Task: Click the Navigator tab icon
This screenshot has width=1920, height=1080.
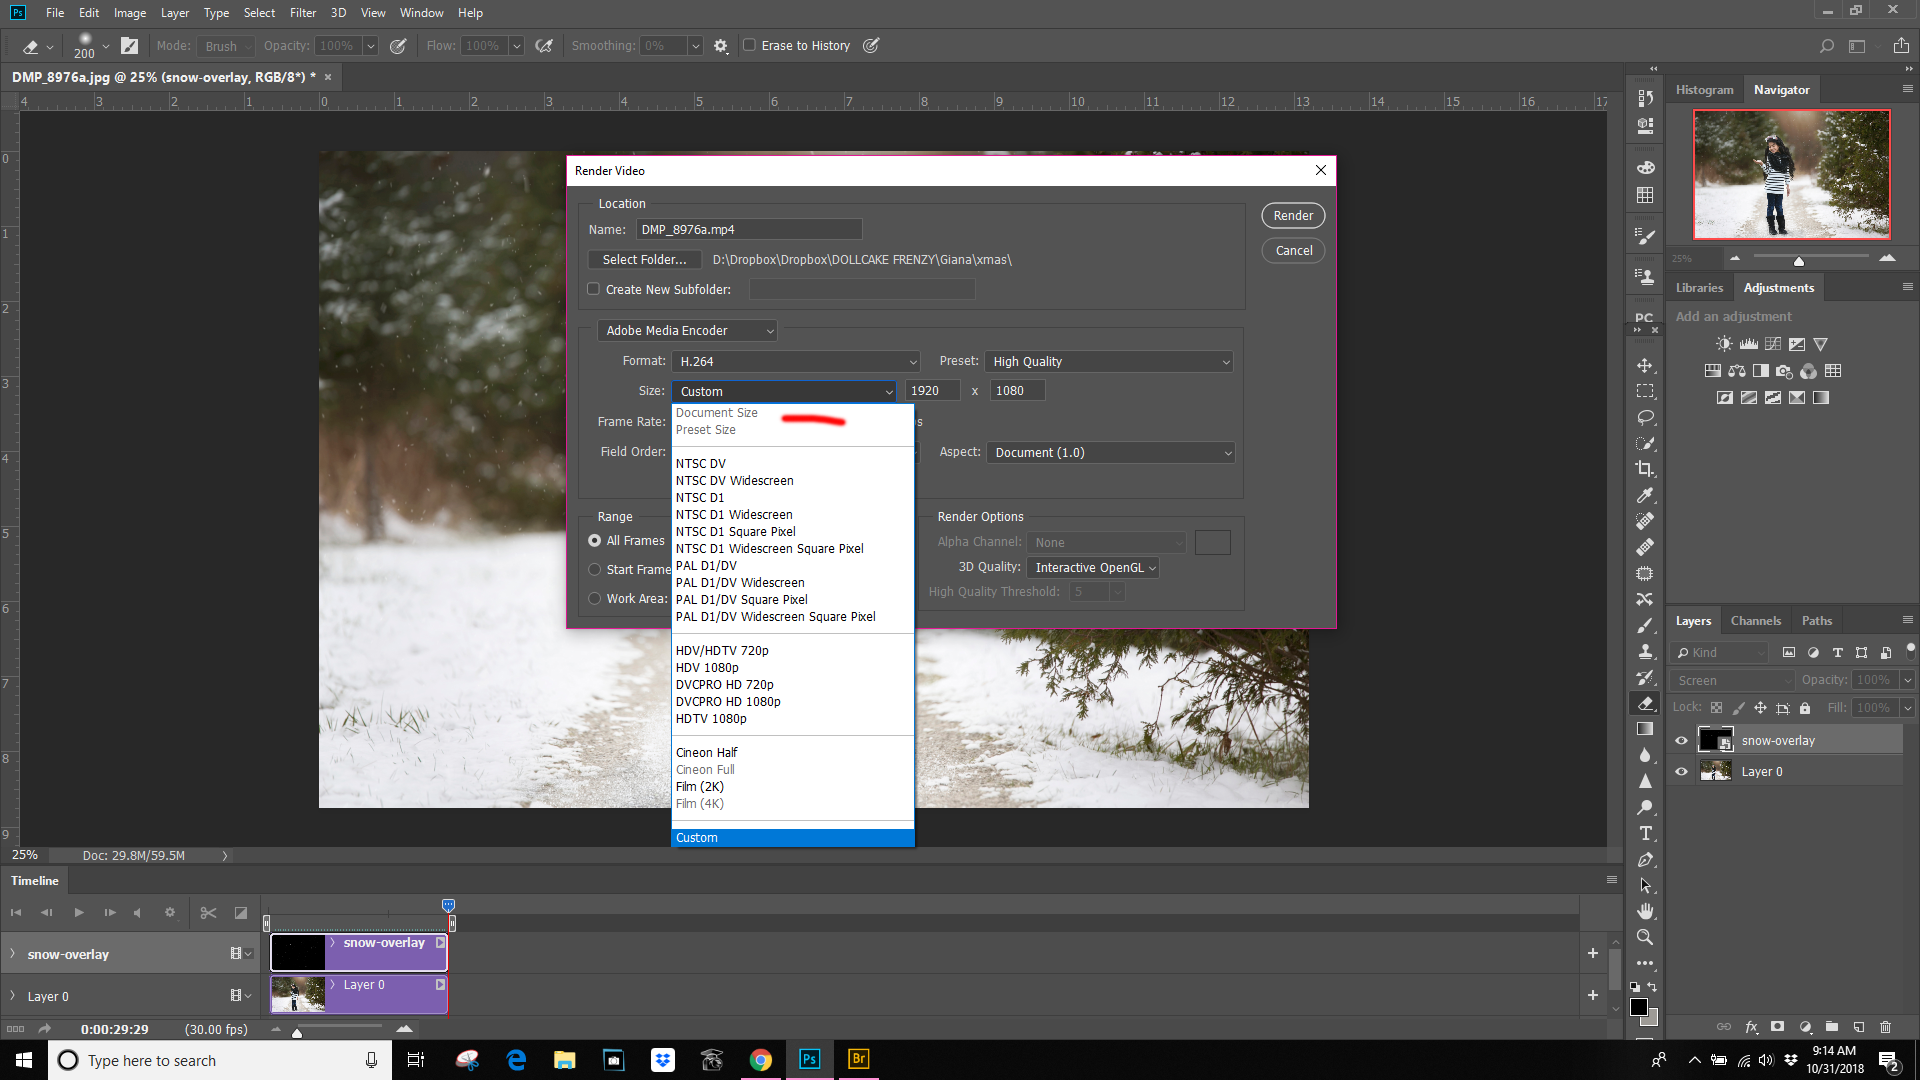Action: (x=1779, y=88)
